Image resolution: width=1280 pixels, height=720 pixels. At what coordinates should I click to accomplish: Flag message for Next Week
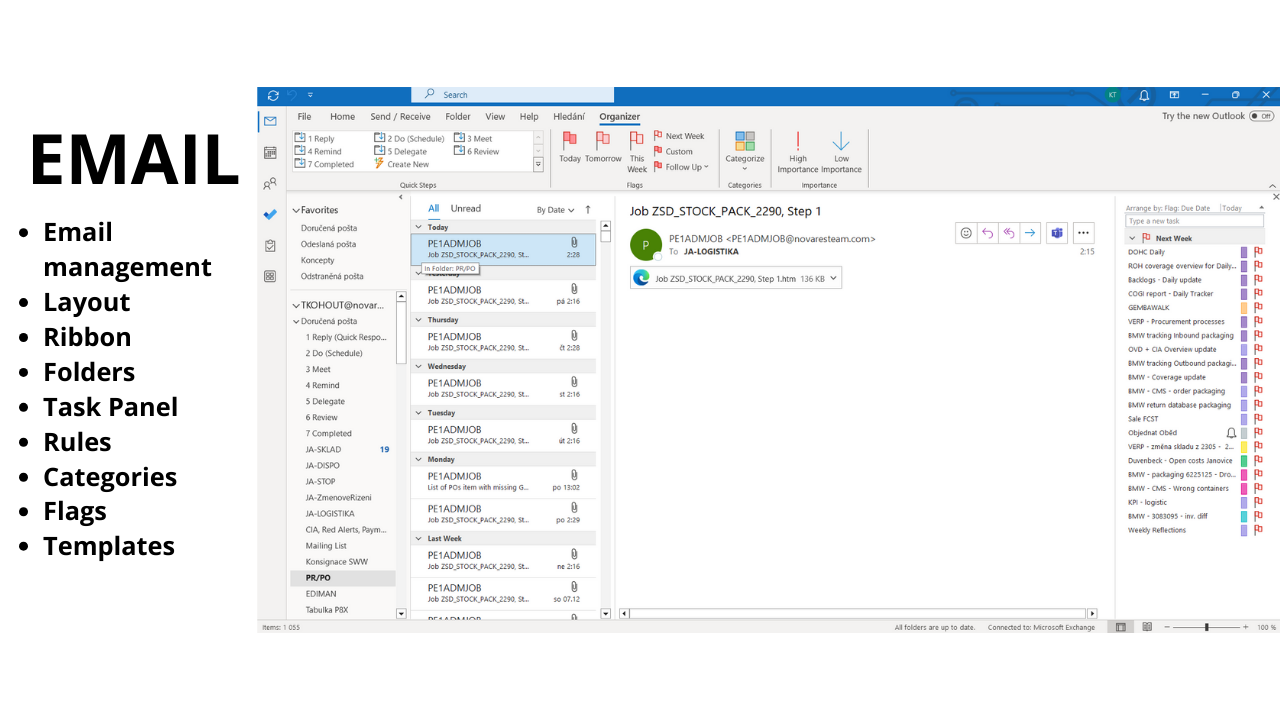[x=679, y=136]
